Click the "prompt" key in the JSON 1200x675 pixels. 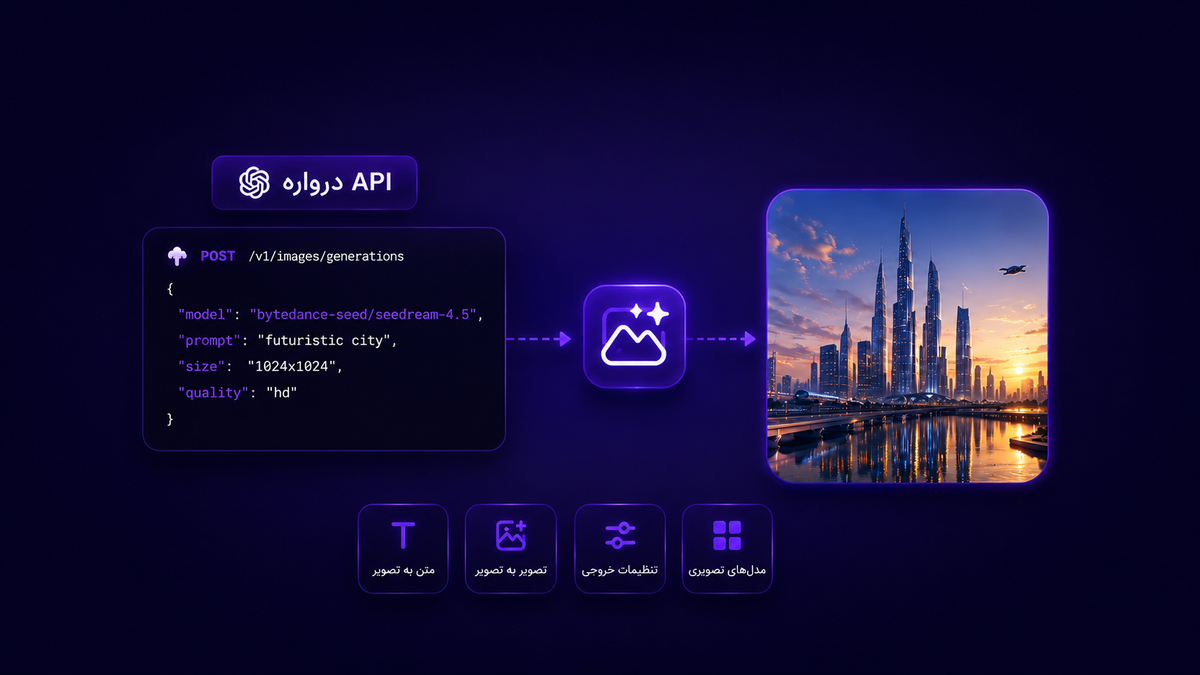209,340
